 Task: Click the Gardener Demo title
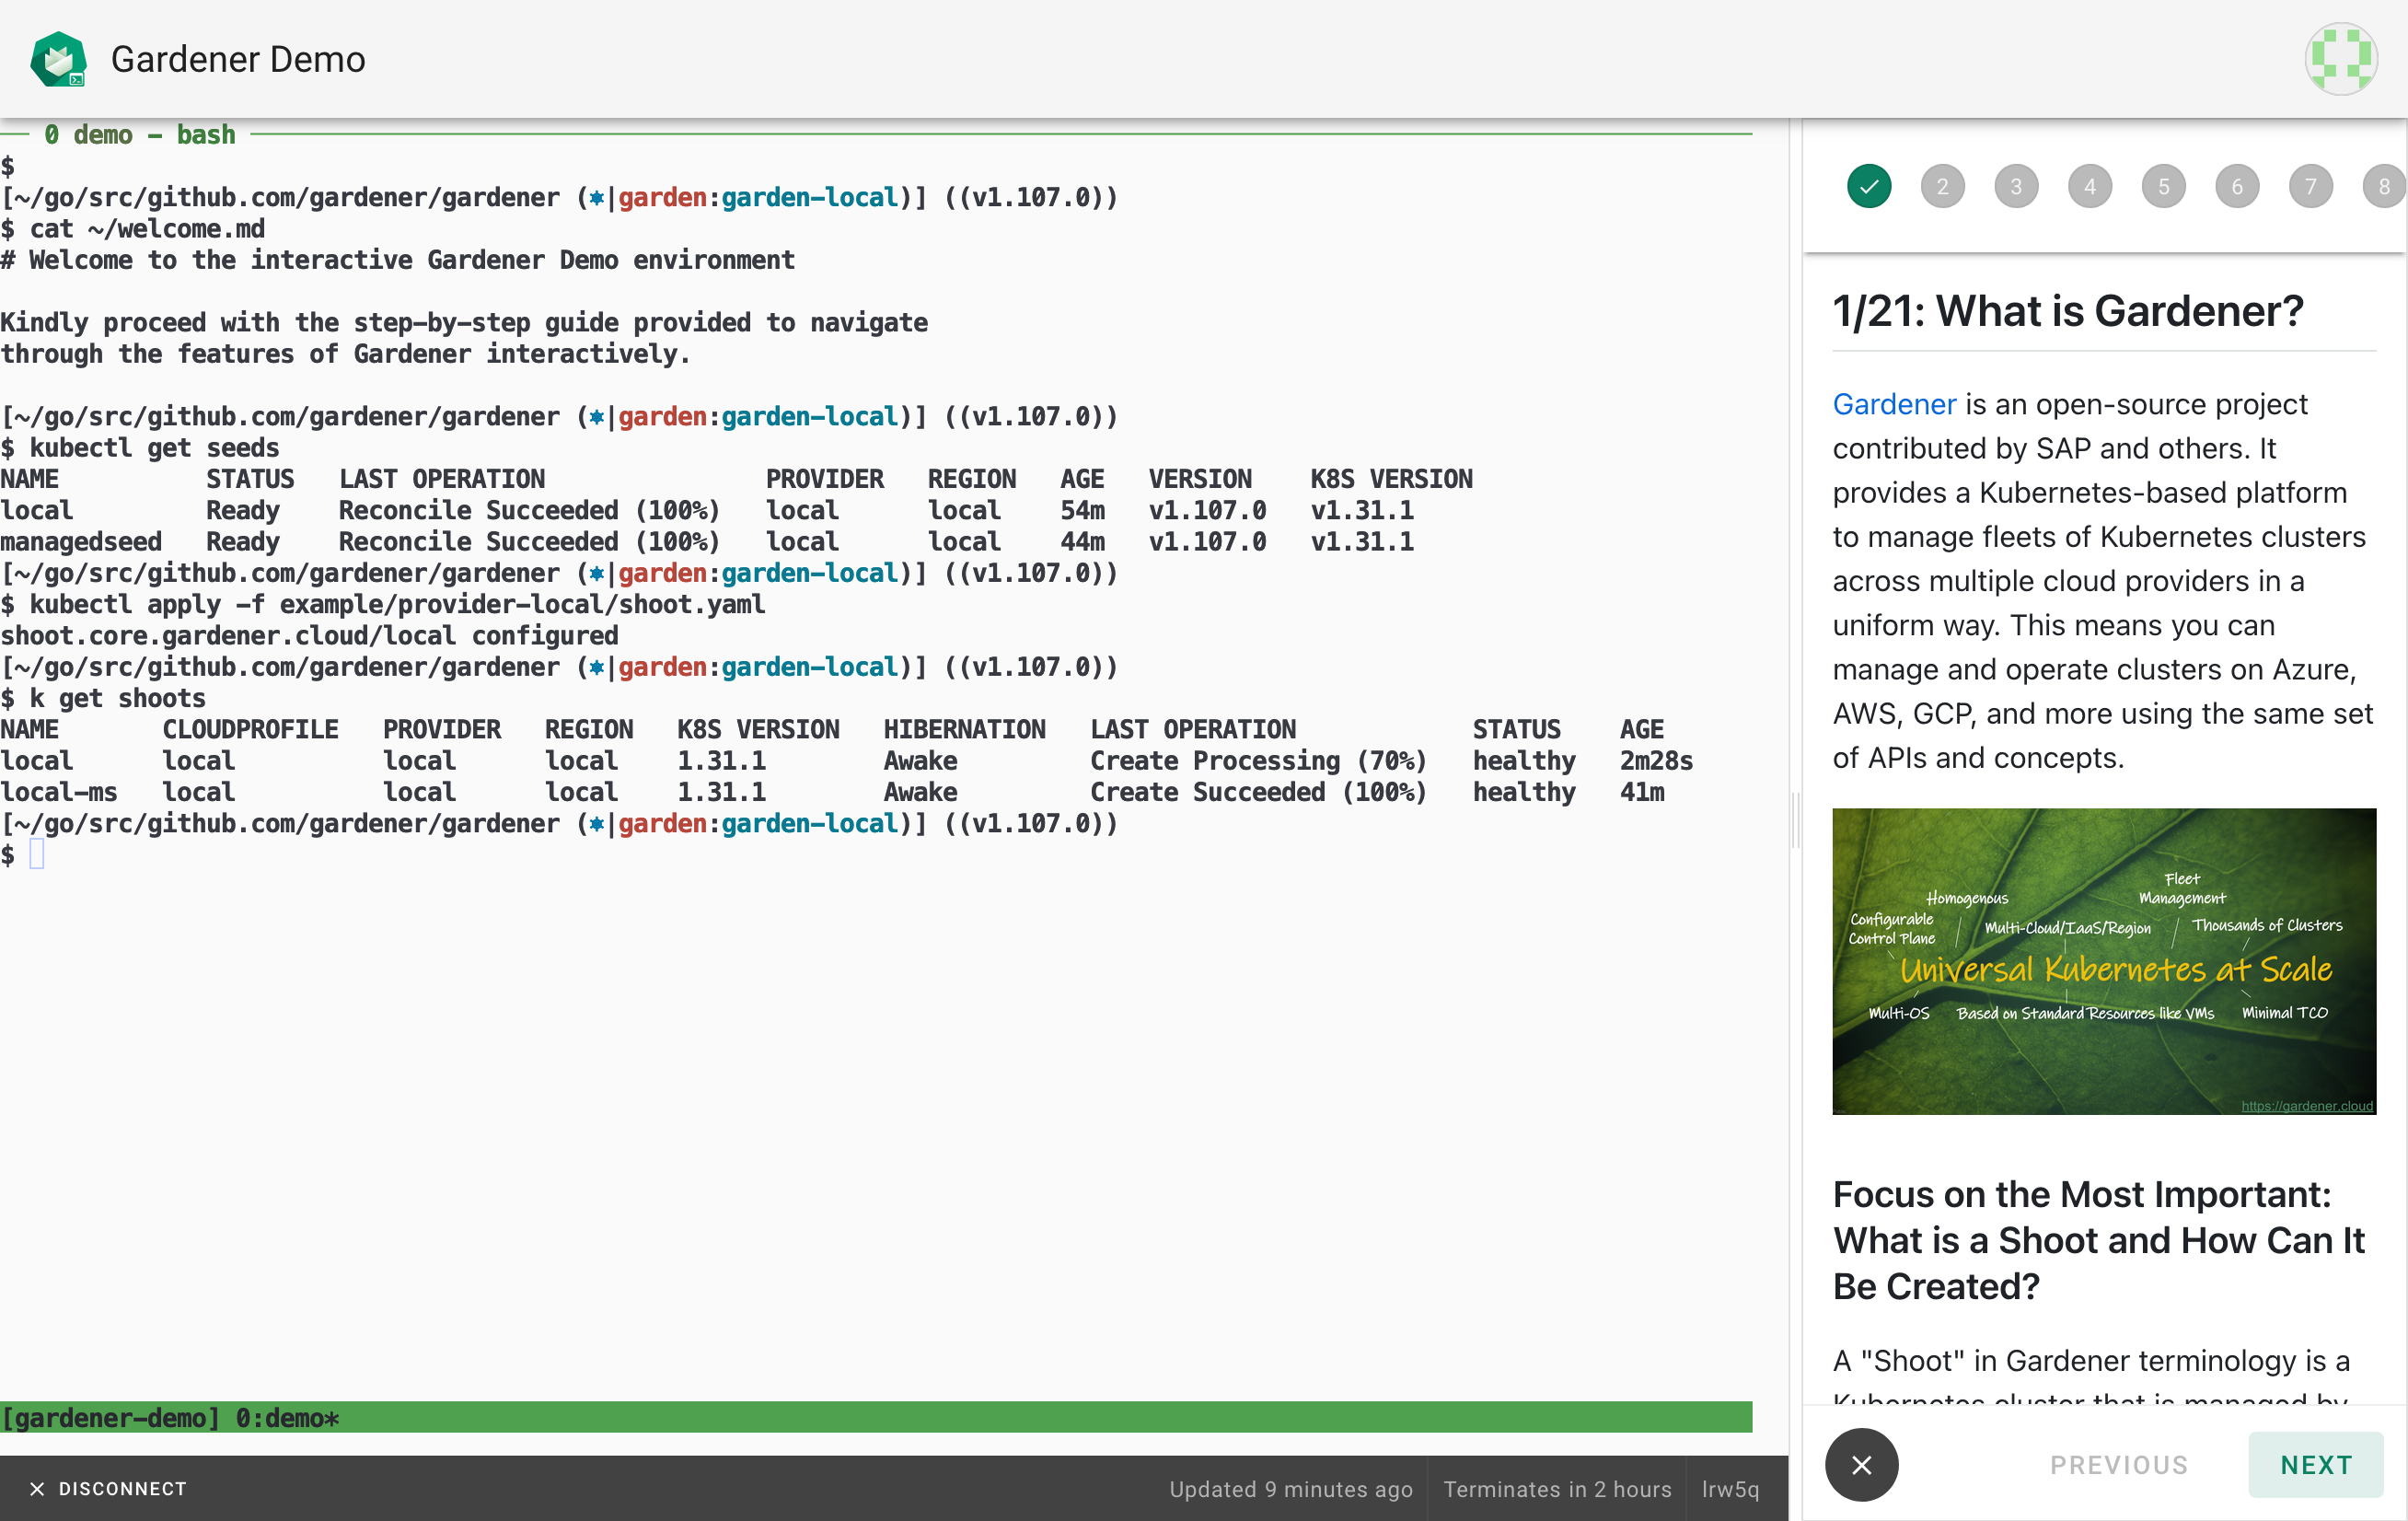[x=238, y=59]
